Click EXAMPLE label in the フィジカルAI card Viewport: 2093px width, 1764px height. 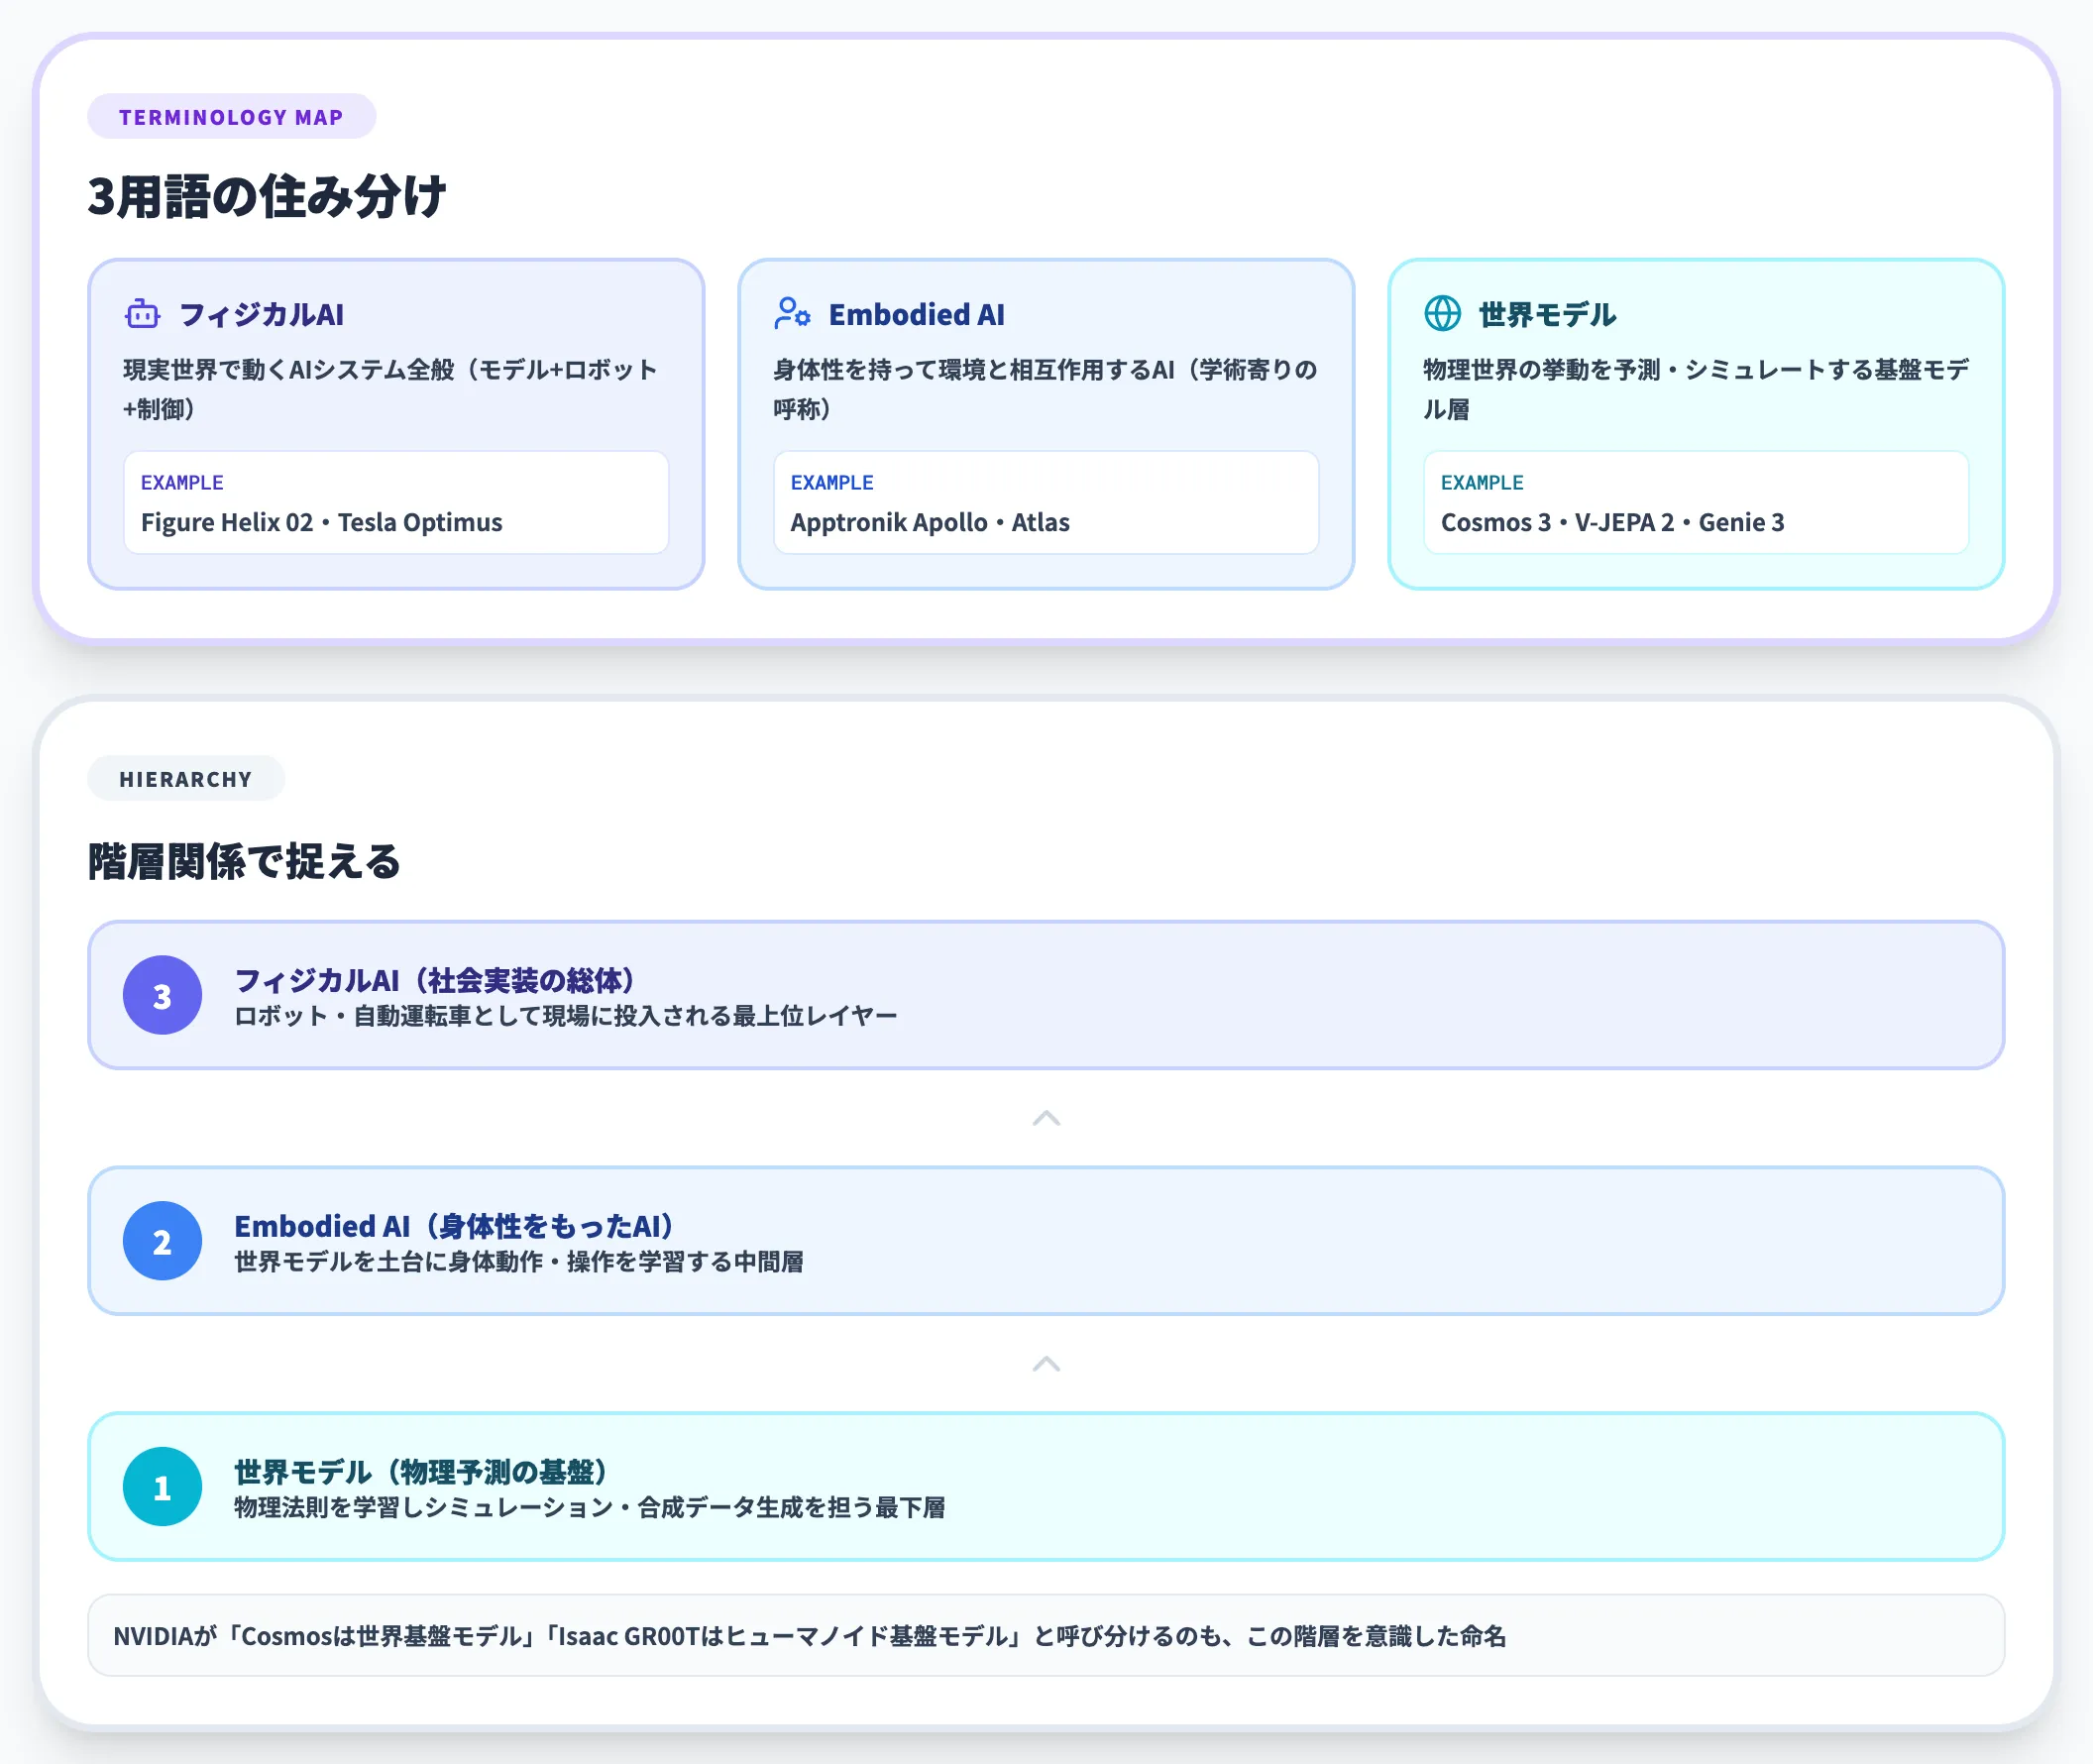click(x=182, y=483)
